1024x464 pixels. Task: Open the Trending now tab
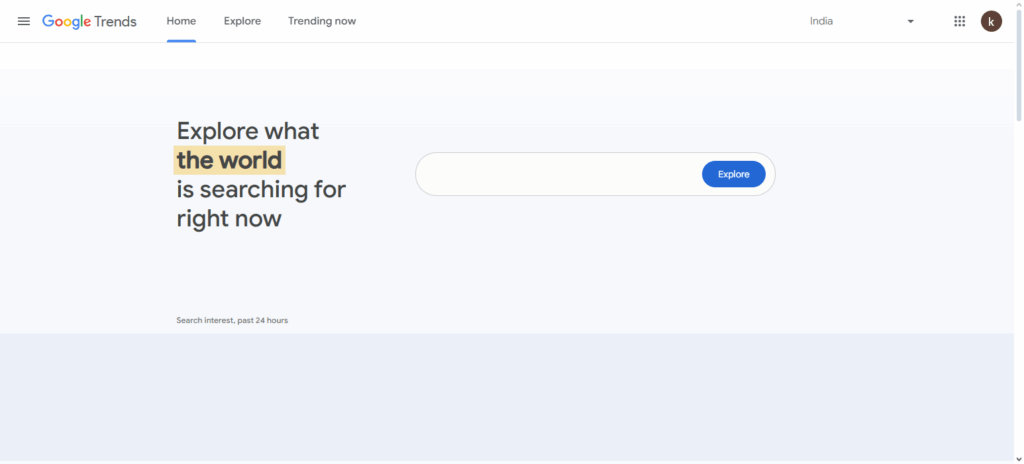(x=322, y=21)
